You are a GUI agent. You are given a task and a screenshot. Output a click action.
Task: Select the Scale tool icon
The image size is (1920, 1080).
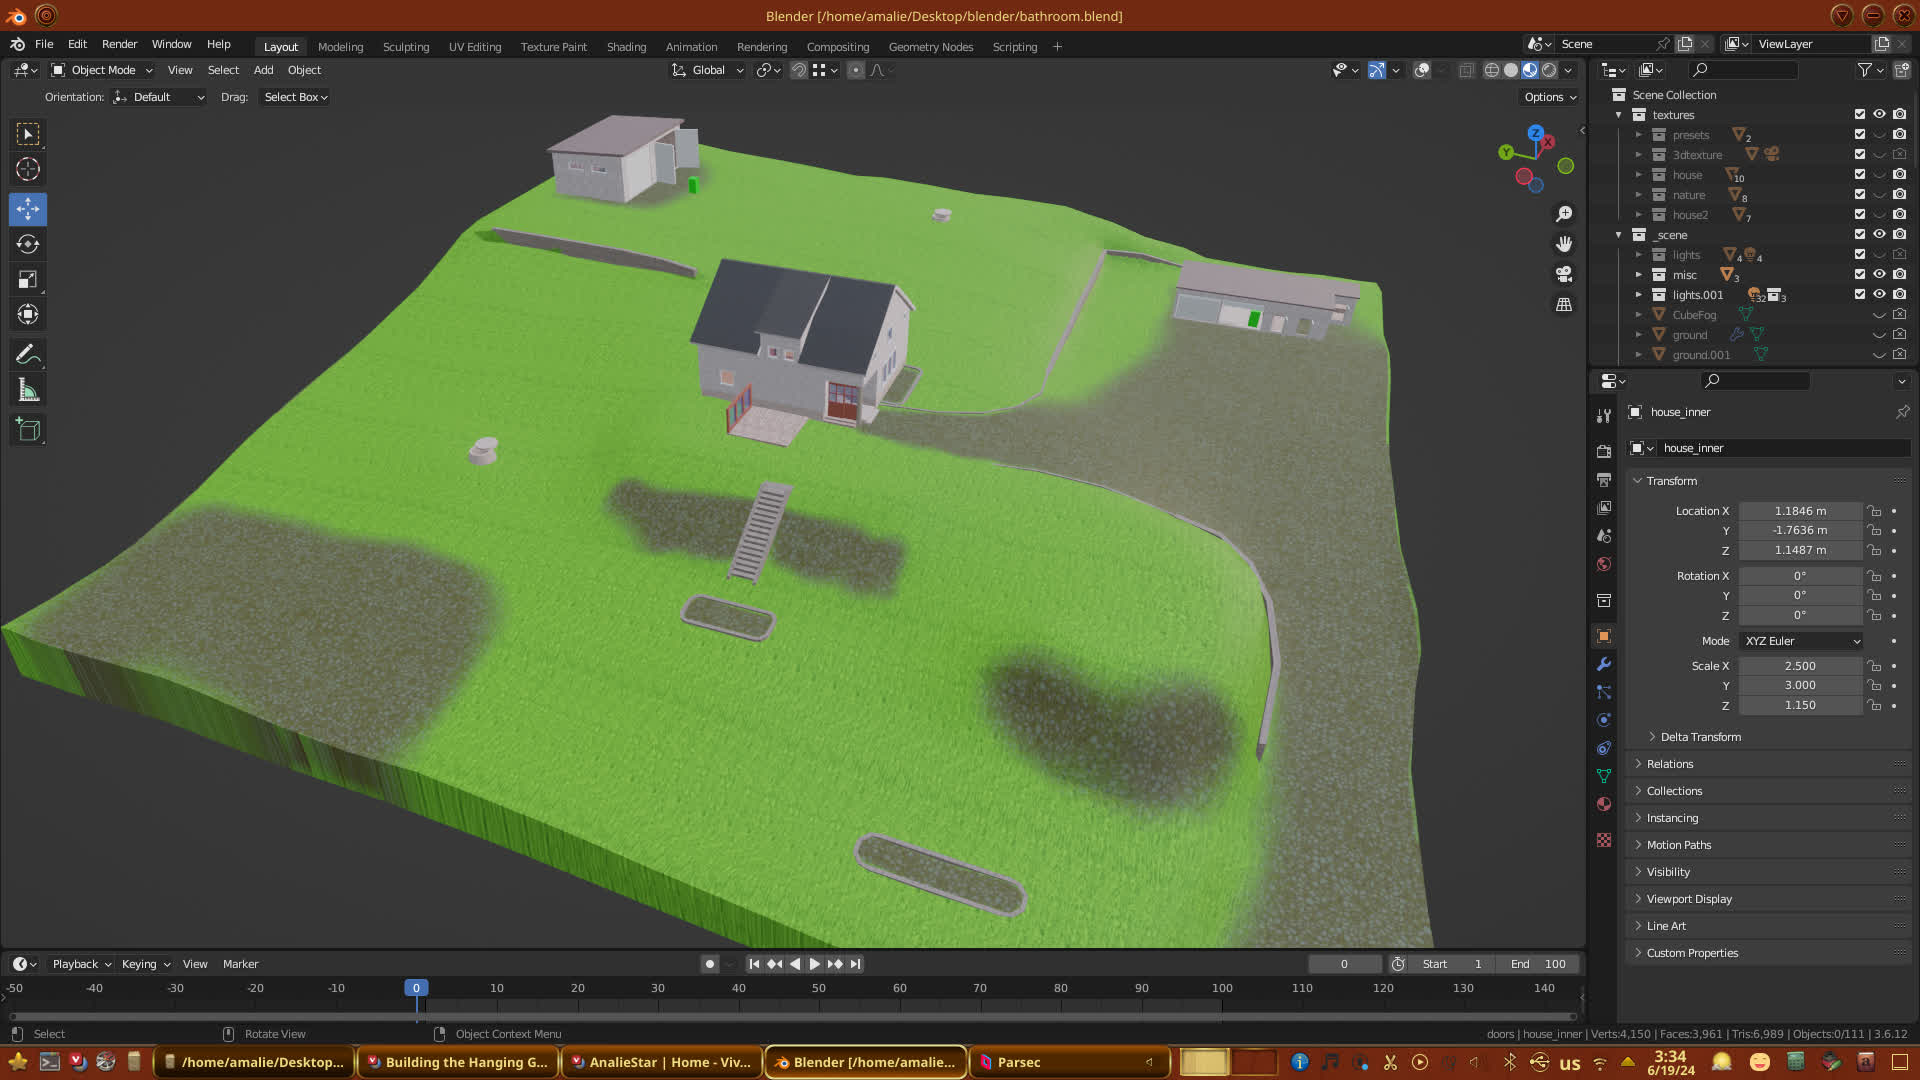tap(28, 280)
